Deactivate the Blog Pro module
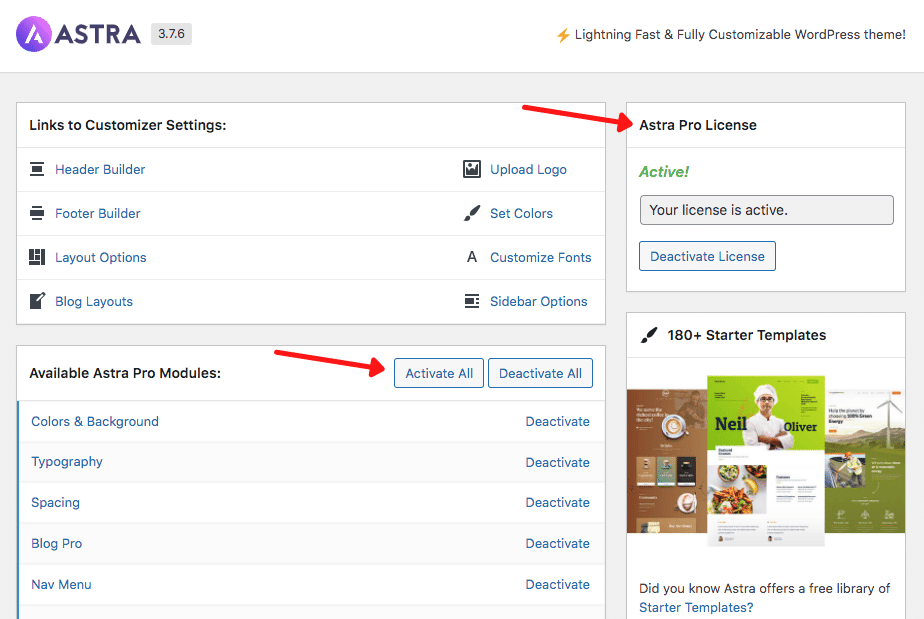 pyautogui.click(x=557, y=544)
